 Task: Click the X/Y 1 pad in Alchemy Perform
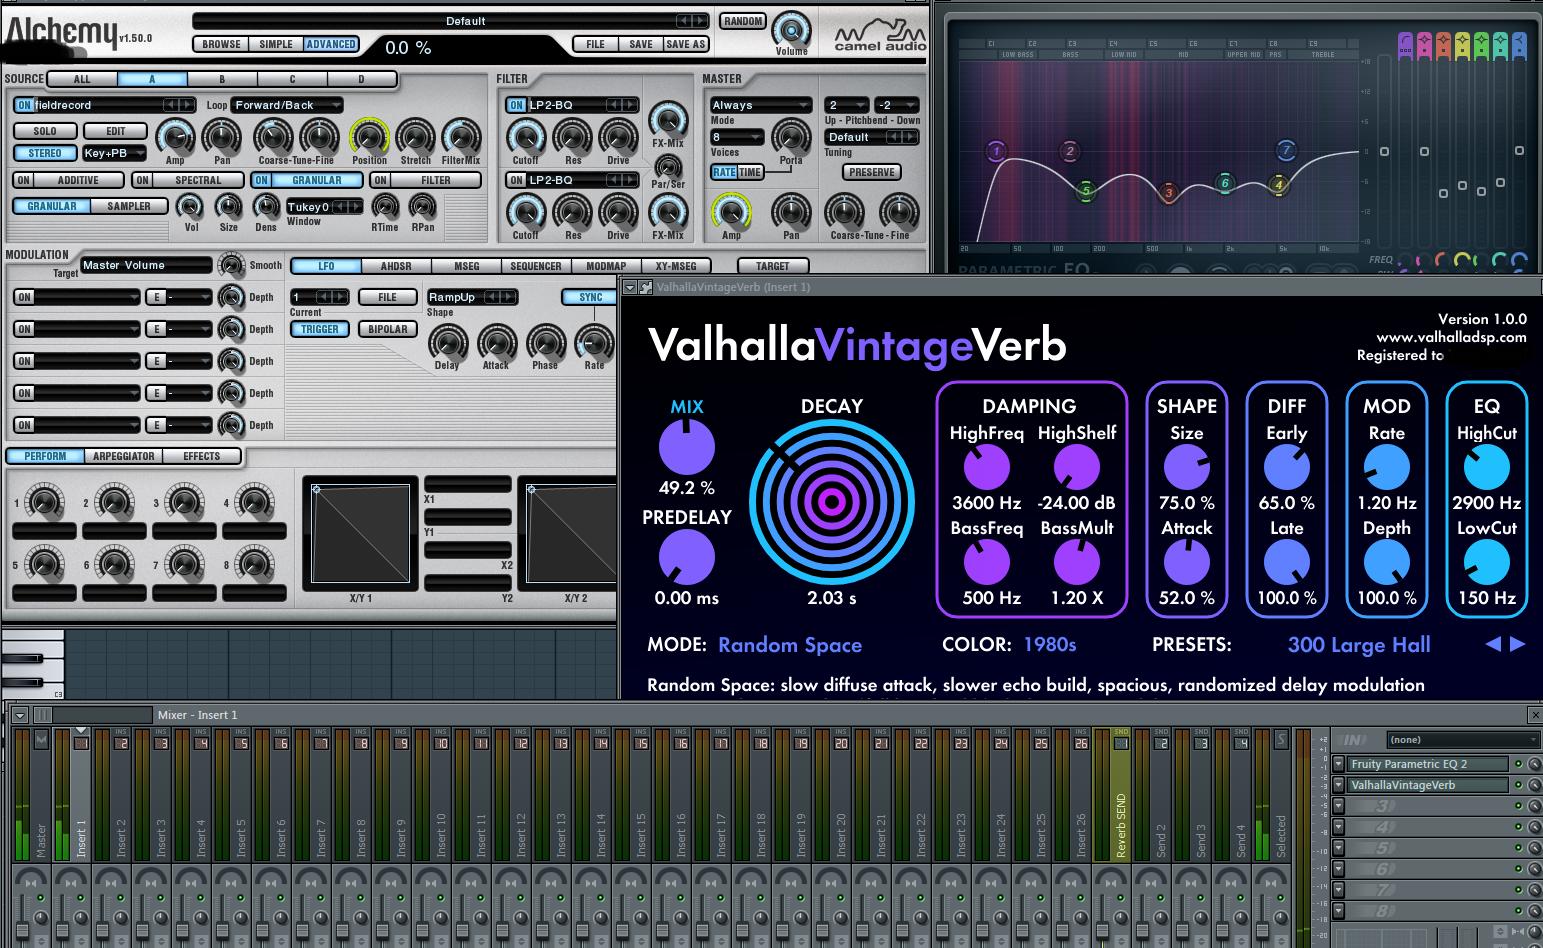361,533
